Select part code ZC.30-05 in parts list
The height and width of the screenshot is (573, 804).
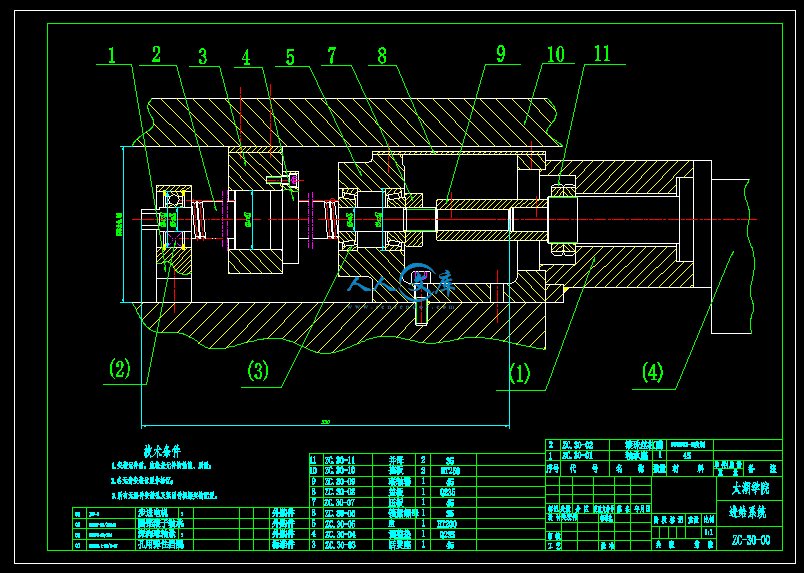point(338,524)
